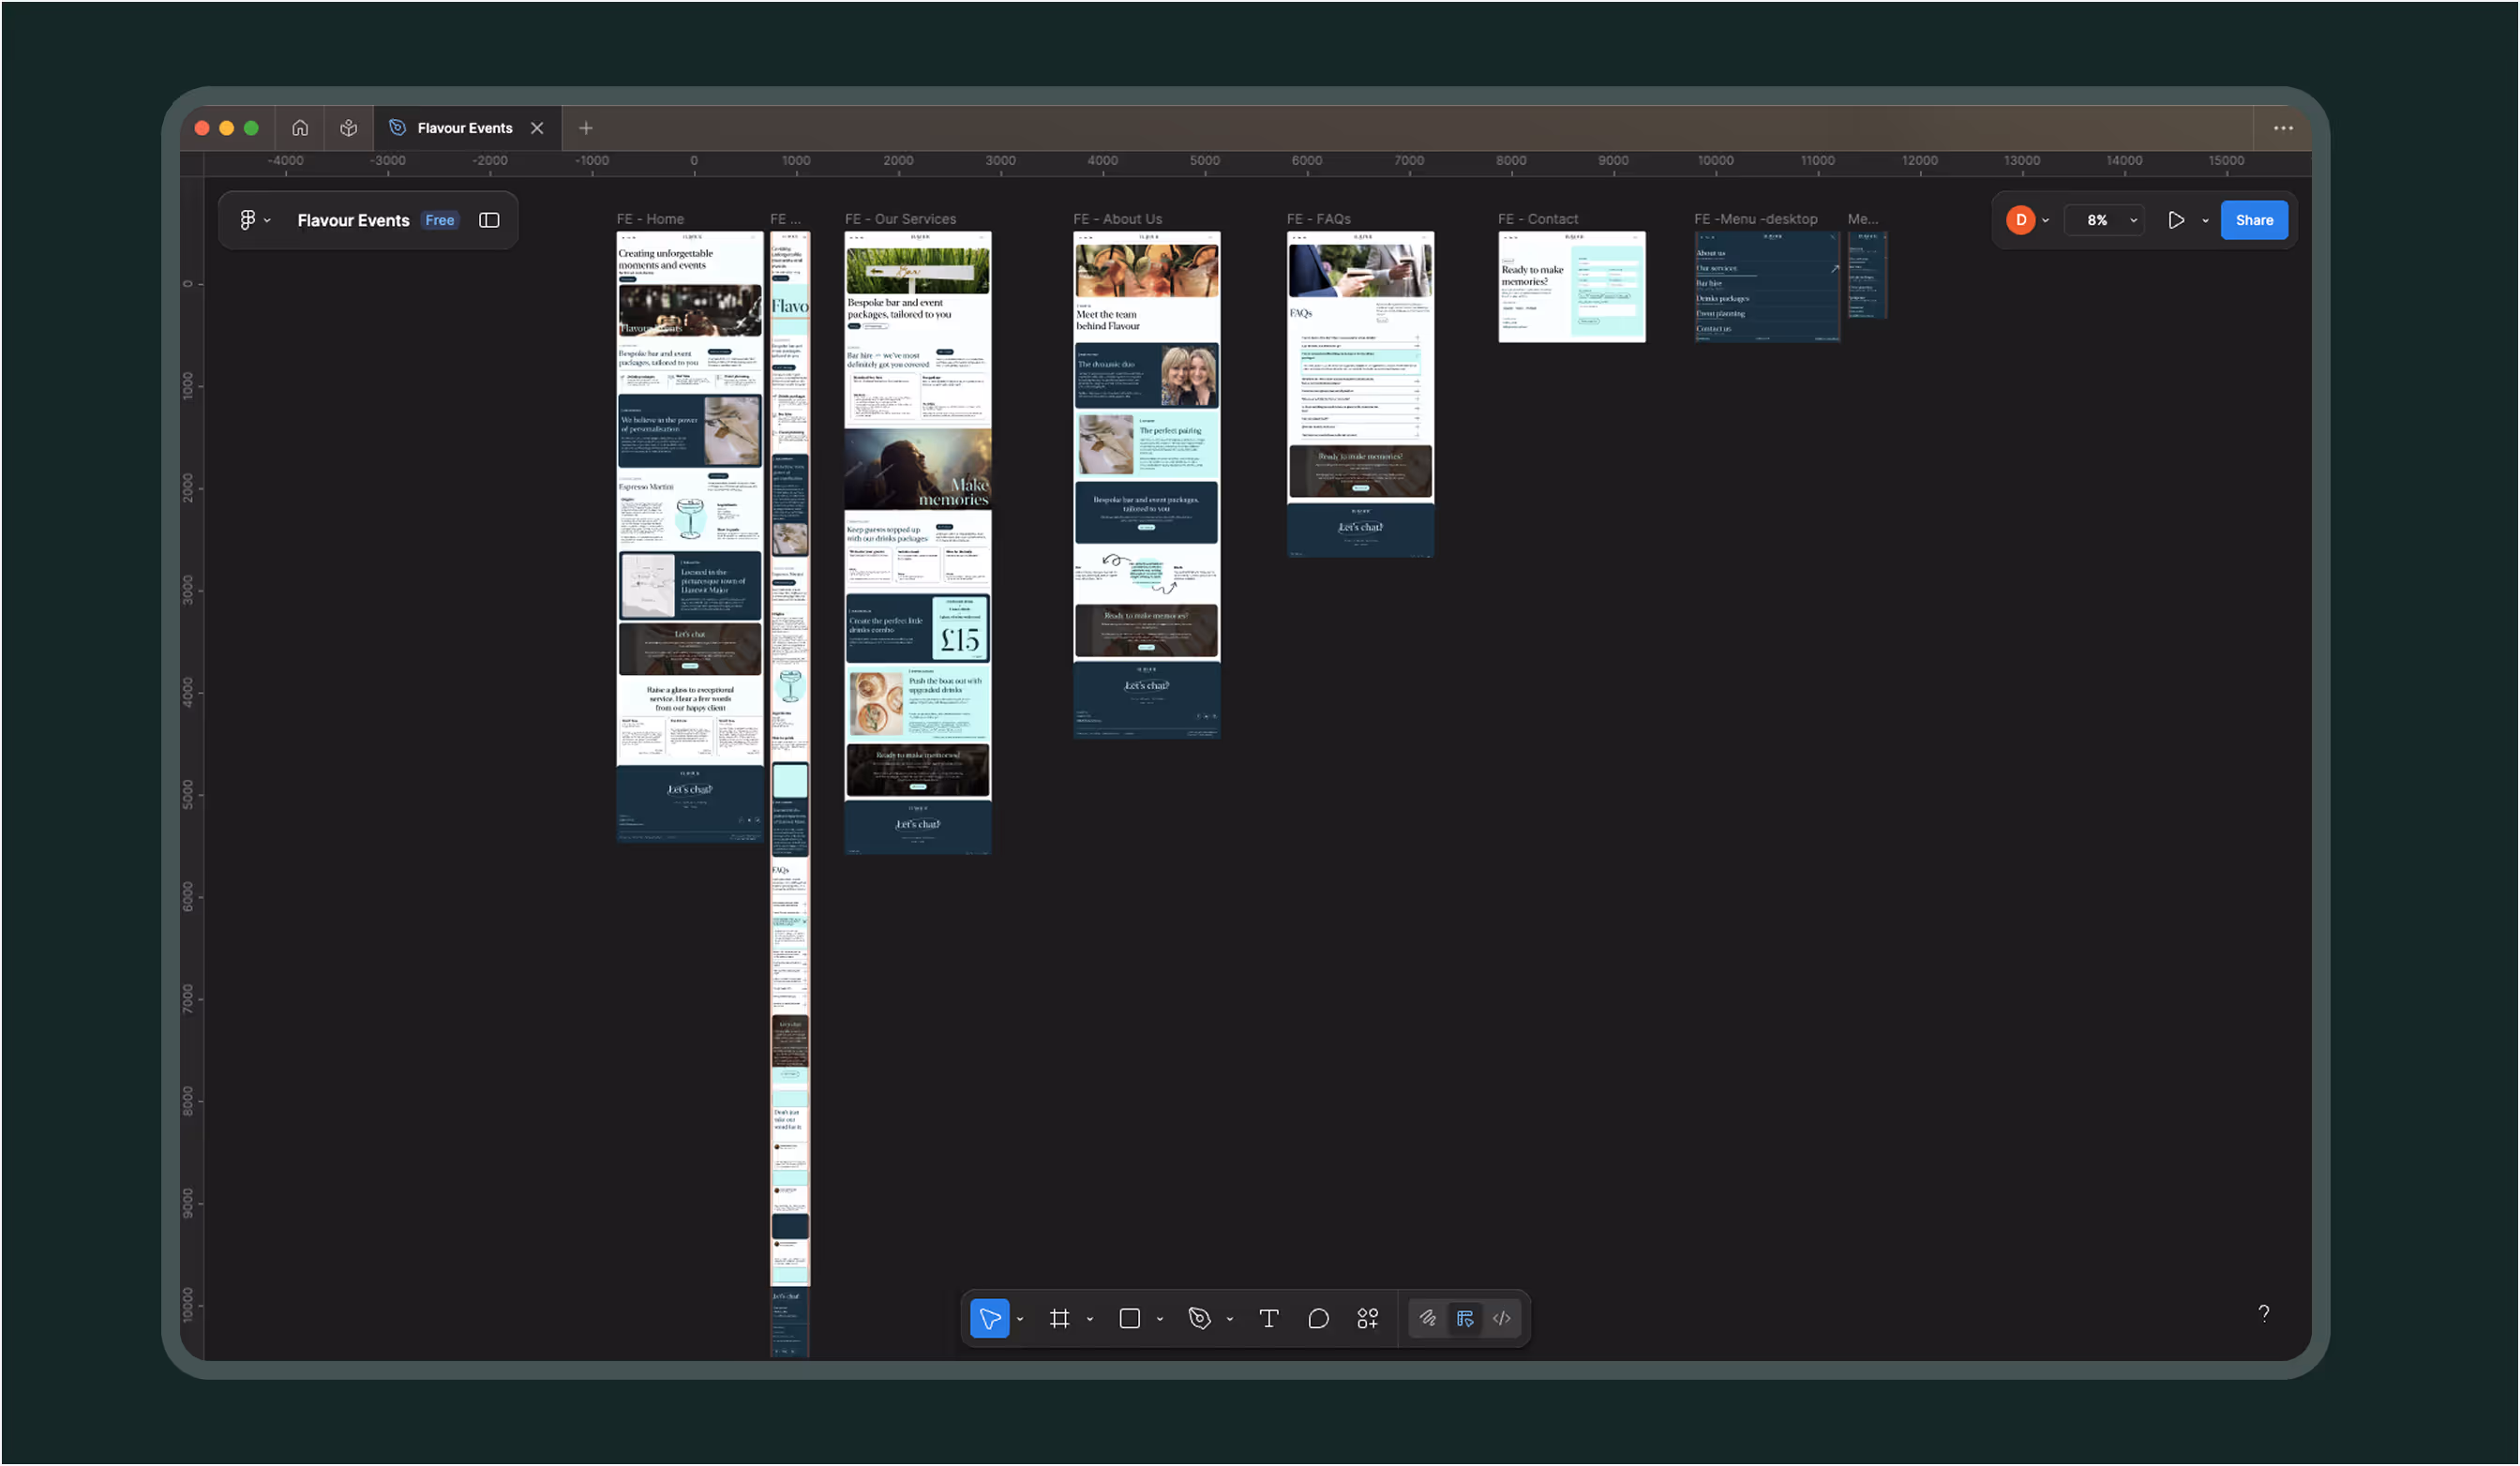Click the Share button
The height and width of the screenshot is (1466, 2520).
point(2254,219)
